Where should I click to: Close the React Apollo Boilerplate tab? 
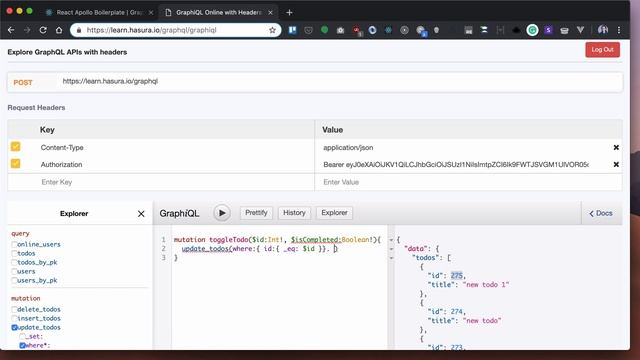click(151, 13)
